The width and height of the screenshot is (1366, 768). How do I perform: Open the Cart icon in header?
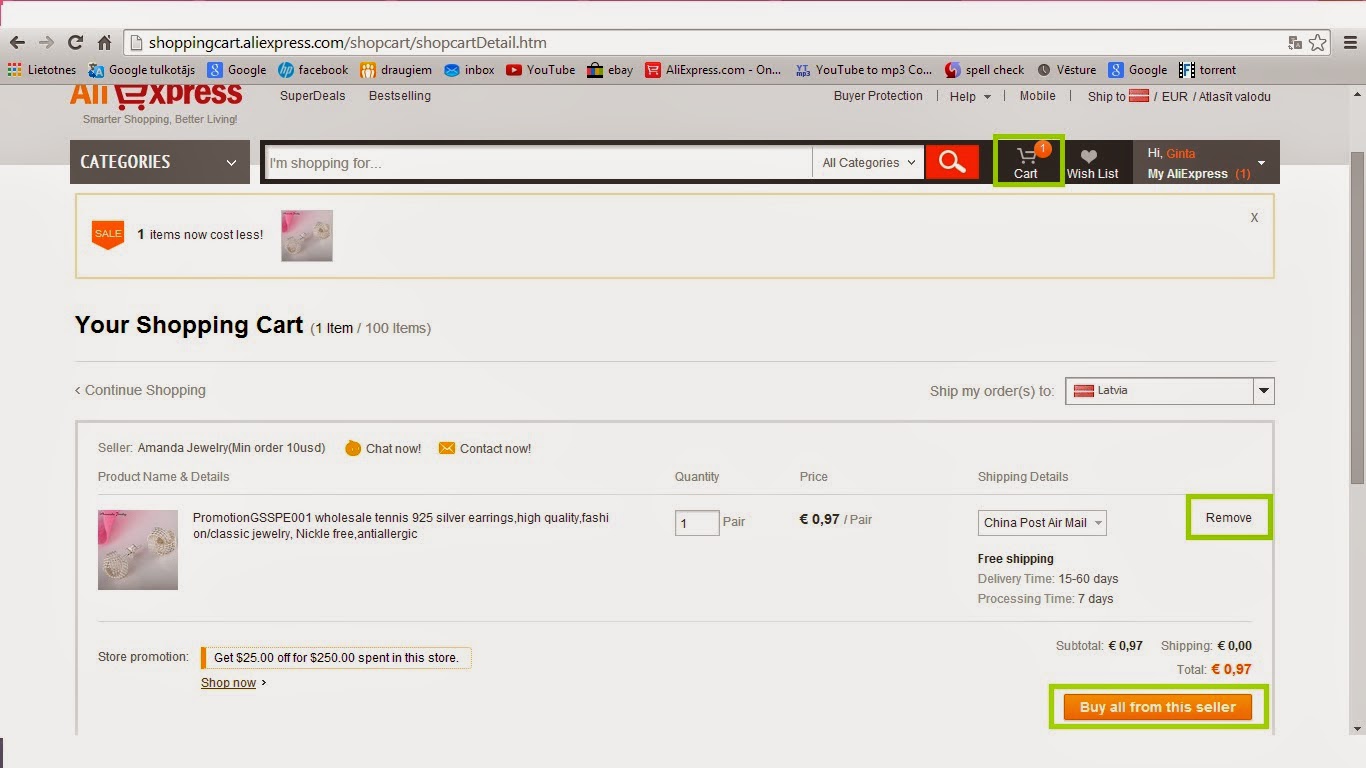[1027, 161]
